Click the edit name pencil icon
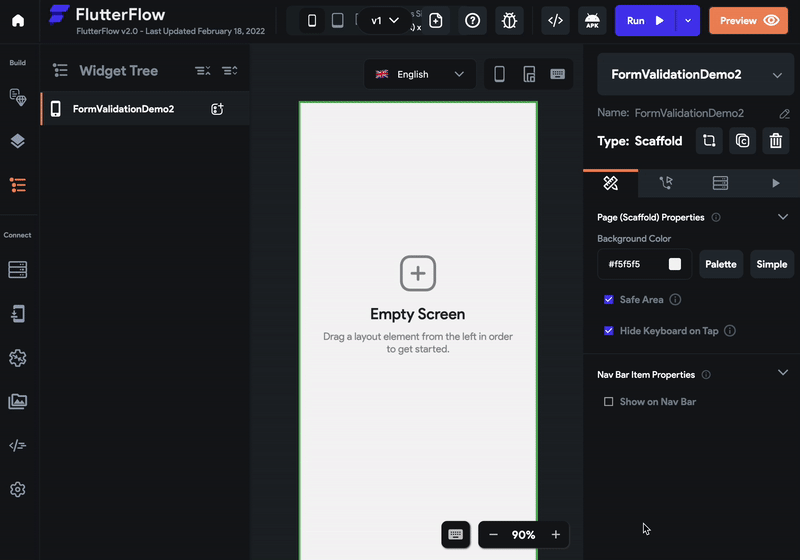 785,114
